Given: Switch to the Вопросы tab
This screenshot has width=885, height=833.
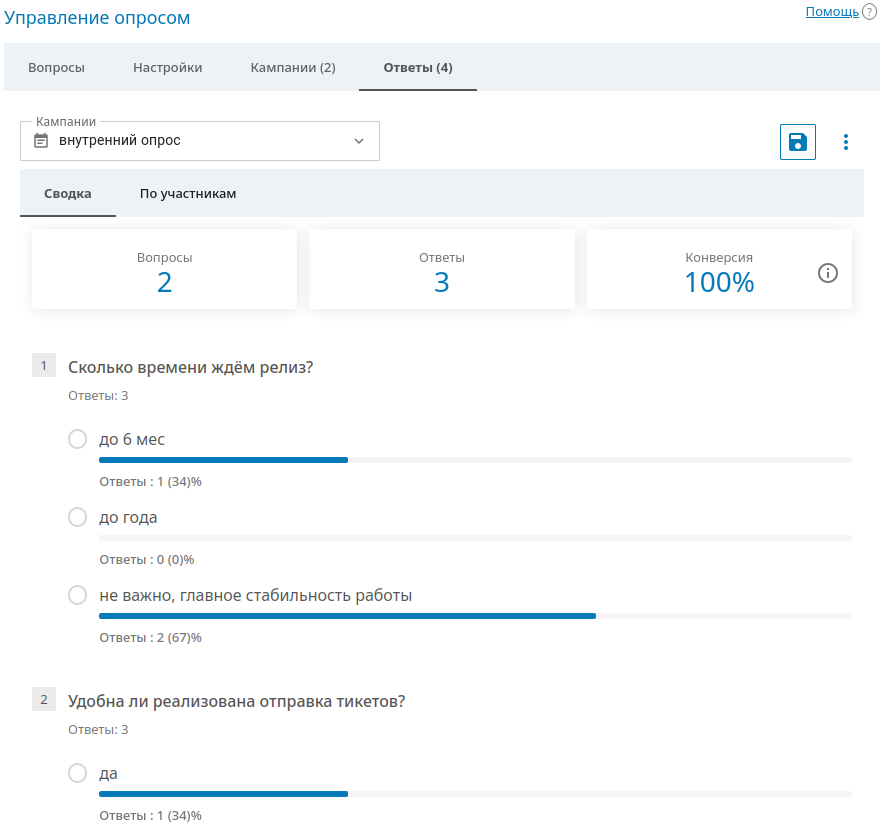Looking at the screenshot, I should pyautogui.click(x=56, y=68).
